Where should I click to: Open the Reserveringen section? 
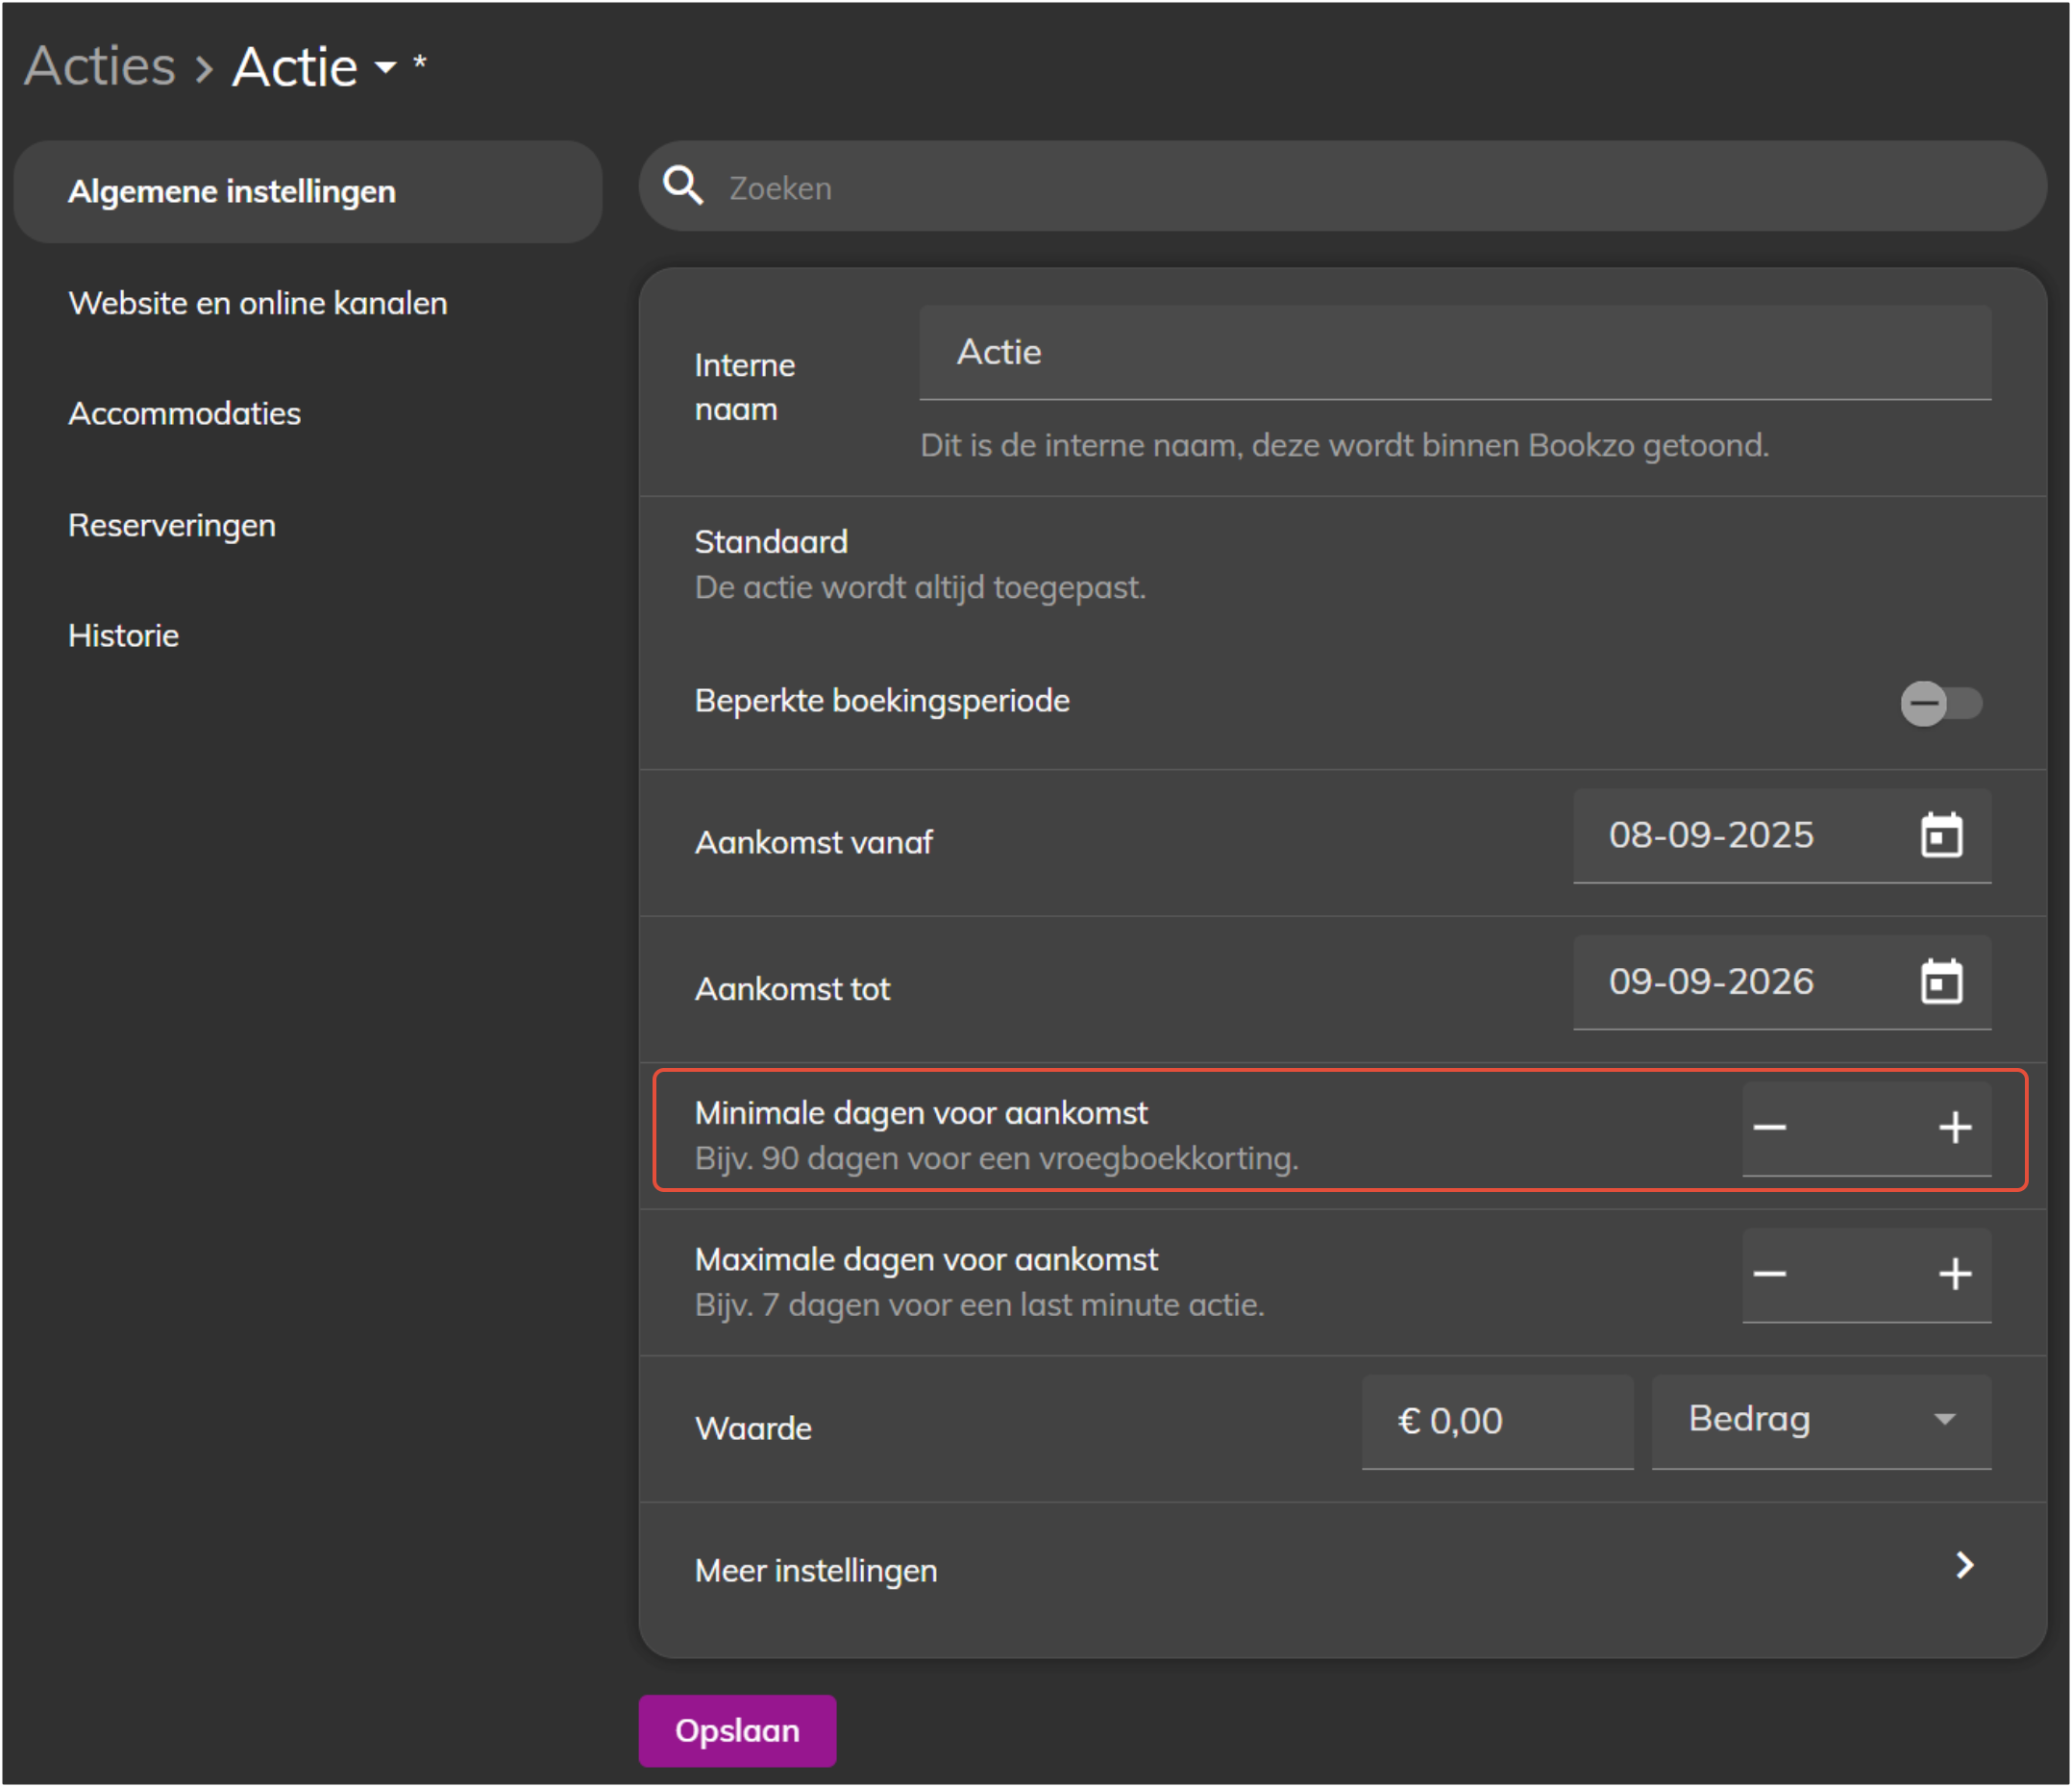point(172,525)
